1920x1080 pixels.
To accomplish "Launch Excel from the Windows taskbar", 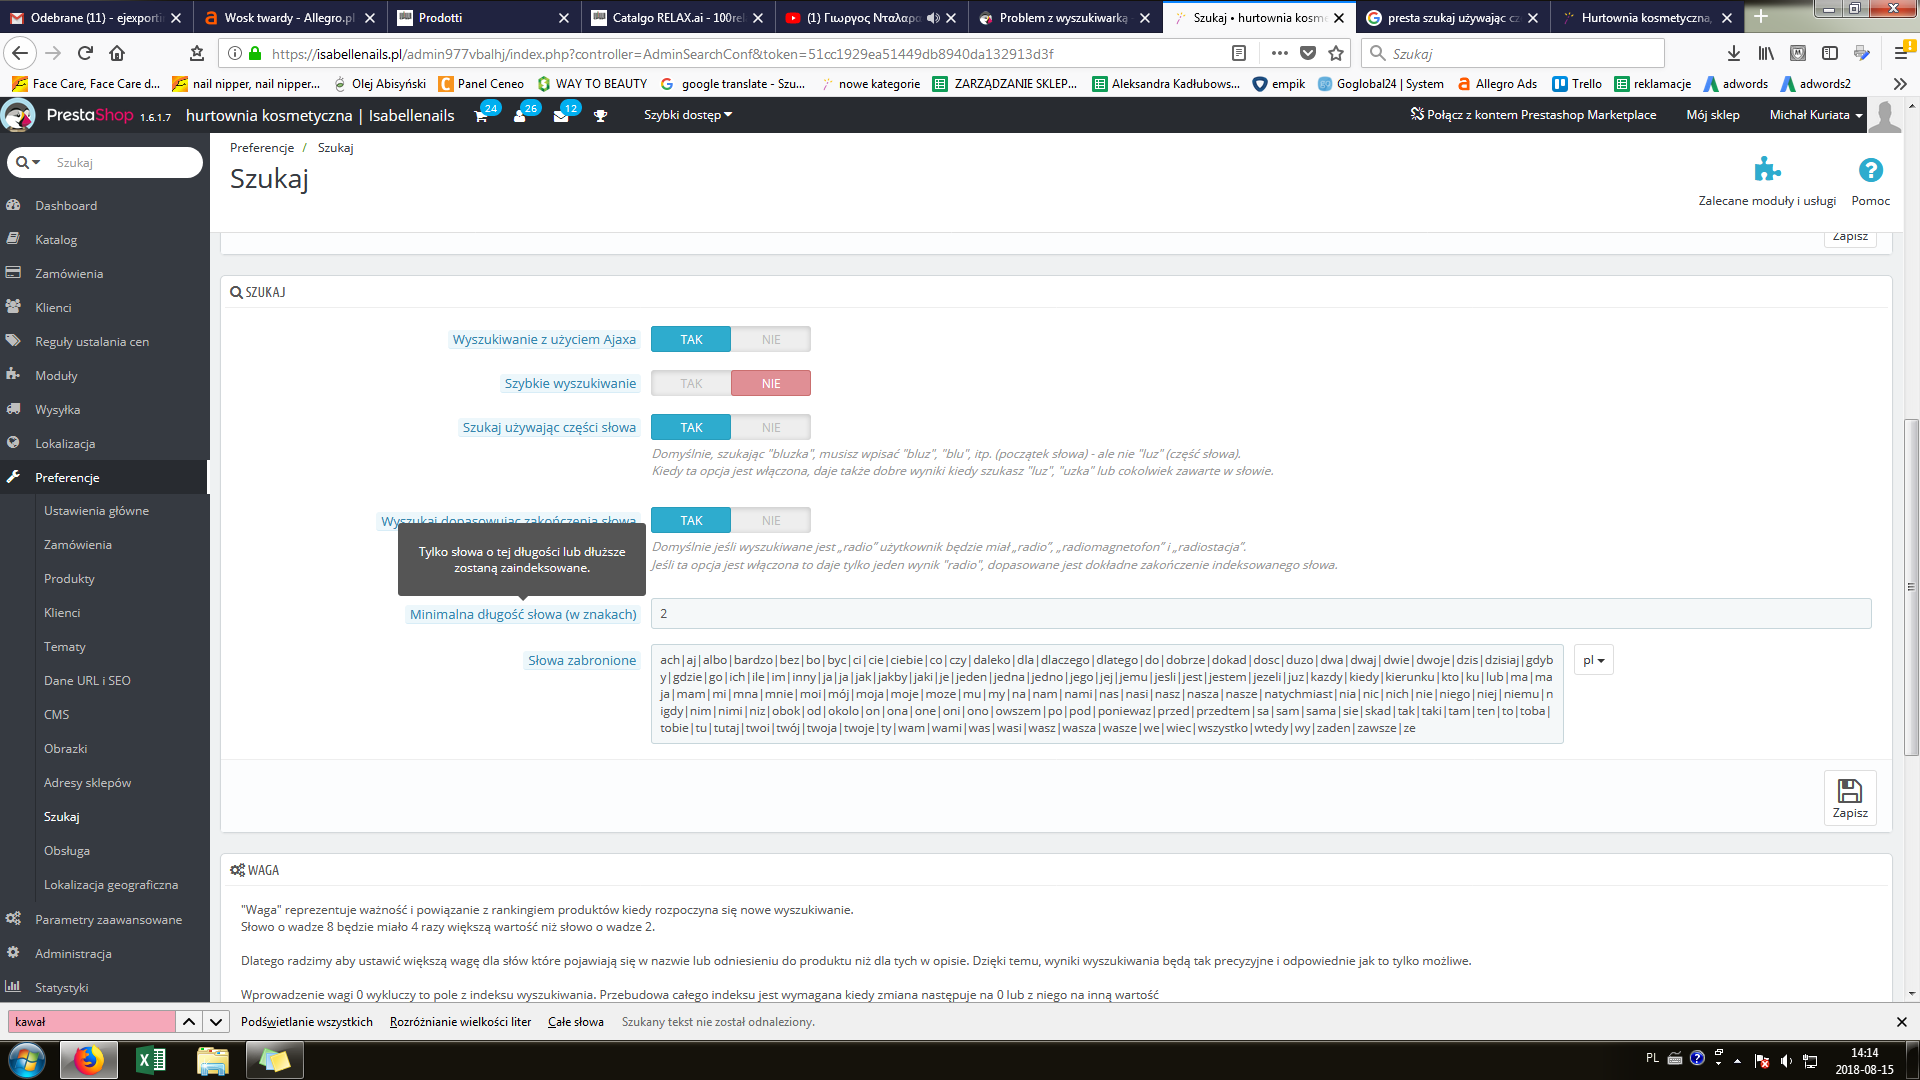I will click(x=151, y=1059).
